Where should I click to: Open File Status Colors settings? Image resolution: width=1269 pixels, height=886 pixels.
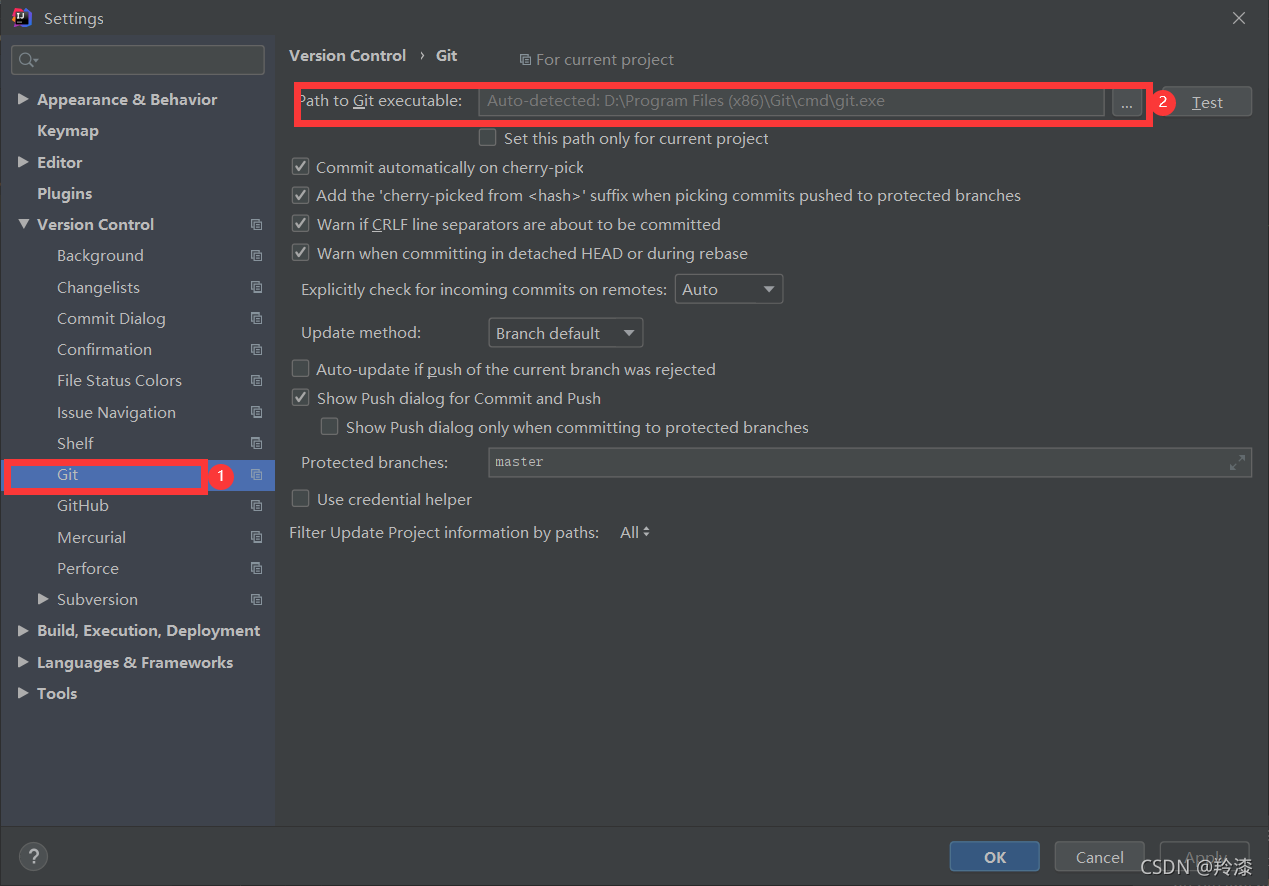point(119,381)
